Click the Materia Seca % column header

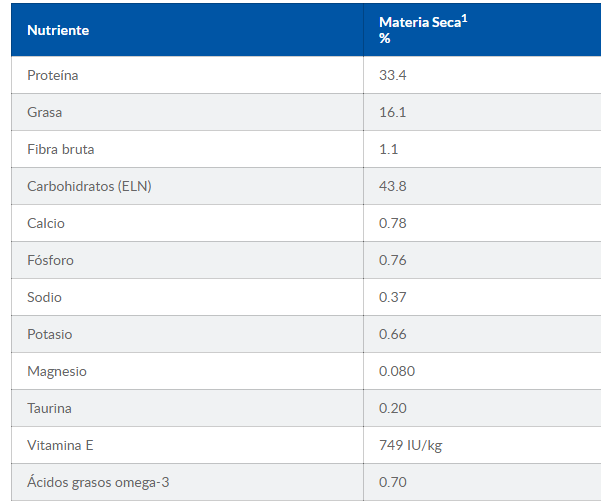(x=420, y=30)
